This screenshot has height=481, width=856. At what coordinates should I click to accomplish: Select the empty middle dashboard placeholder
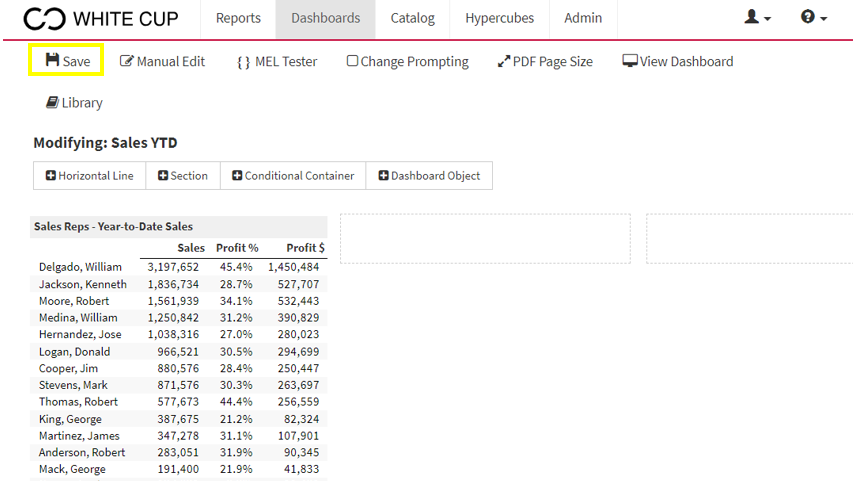[x=485, y=239]
